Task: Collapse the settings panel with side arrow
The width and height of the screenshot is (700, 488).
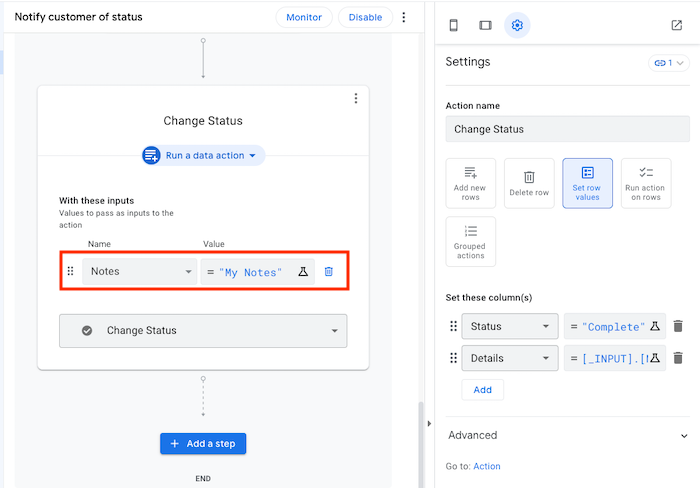Action: [x=429, y=423]
